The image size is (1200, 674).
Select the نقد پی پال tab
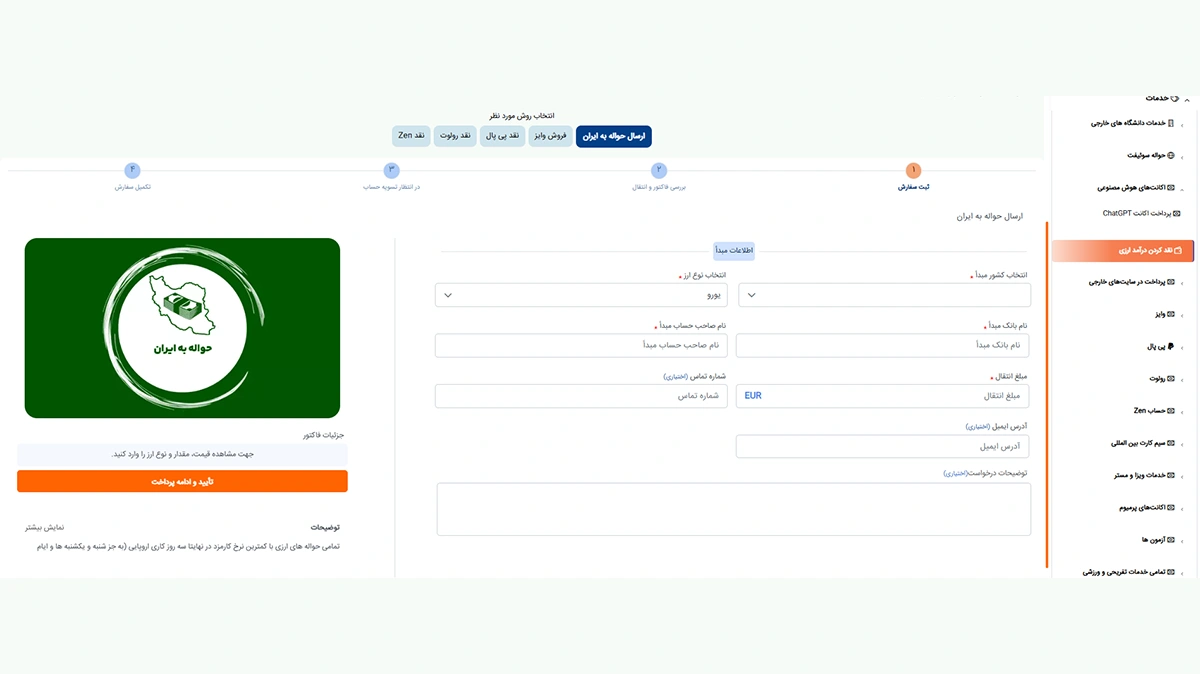tap(501, 136)
